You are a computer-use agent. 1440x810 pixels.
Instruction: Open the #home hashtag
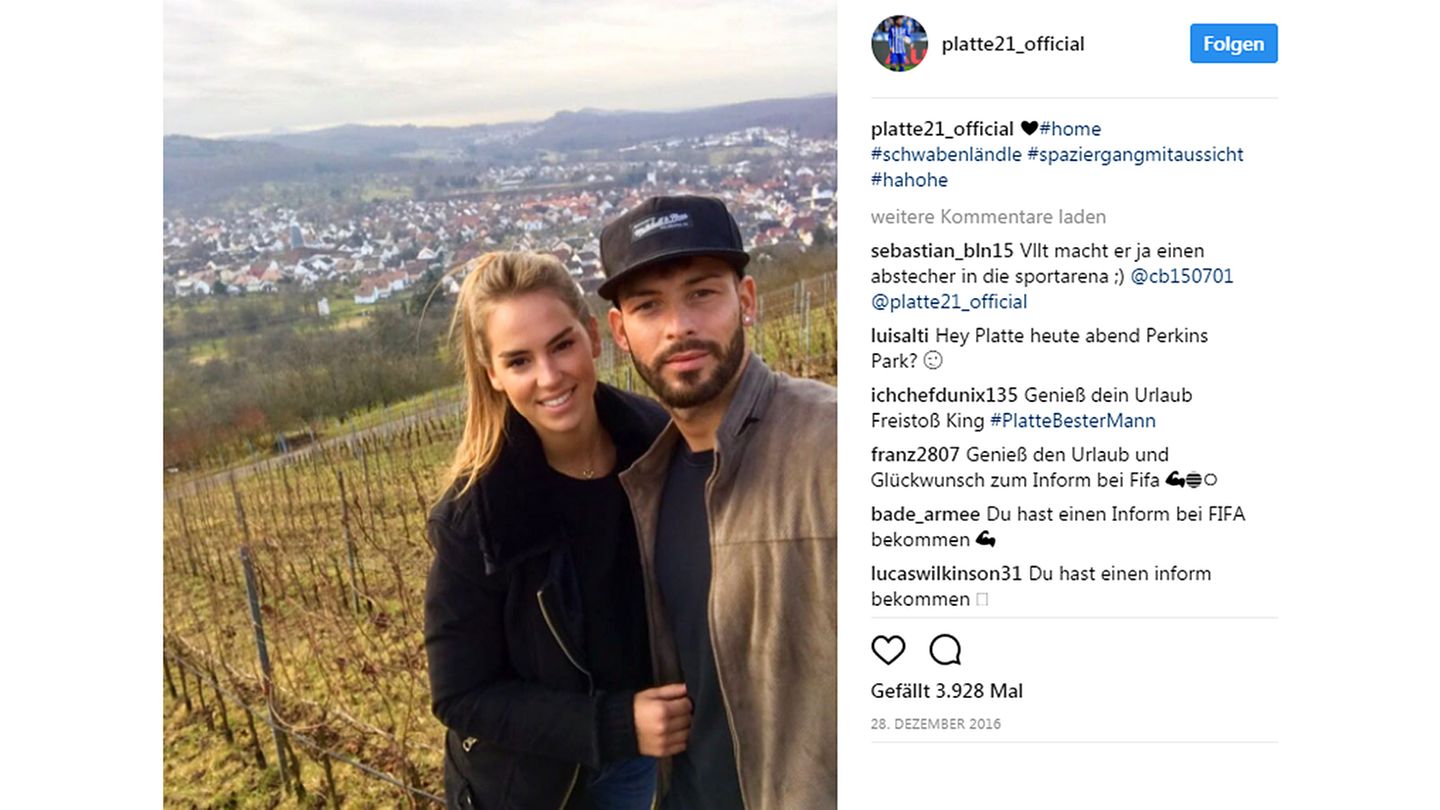click(x=1070, y=129)
